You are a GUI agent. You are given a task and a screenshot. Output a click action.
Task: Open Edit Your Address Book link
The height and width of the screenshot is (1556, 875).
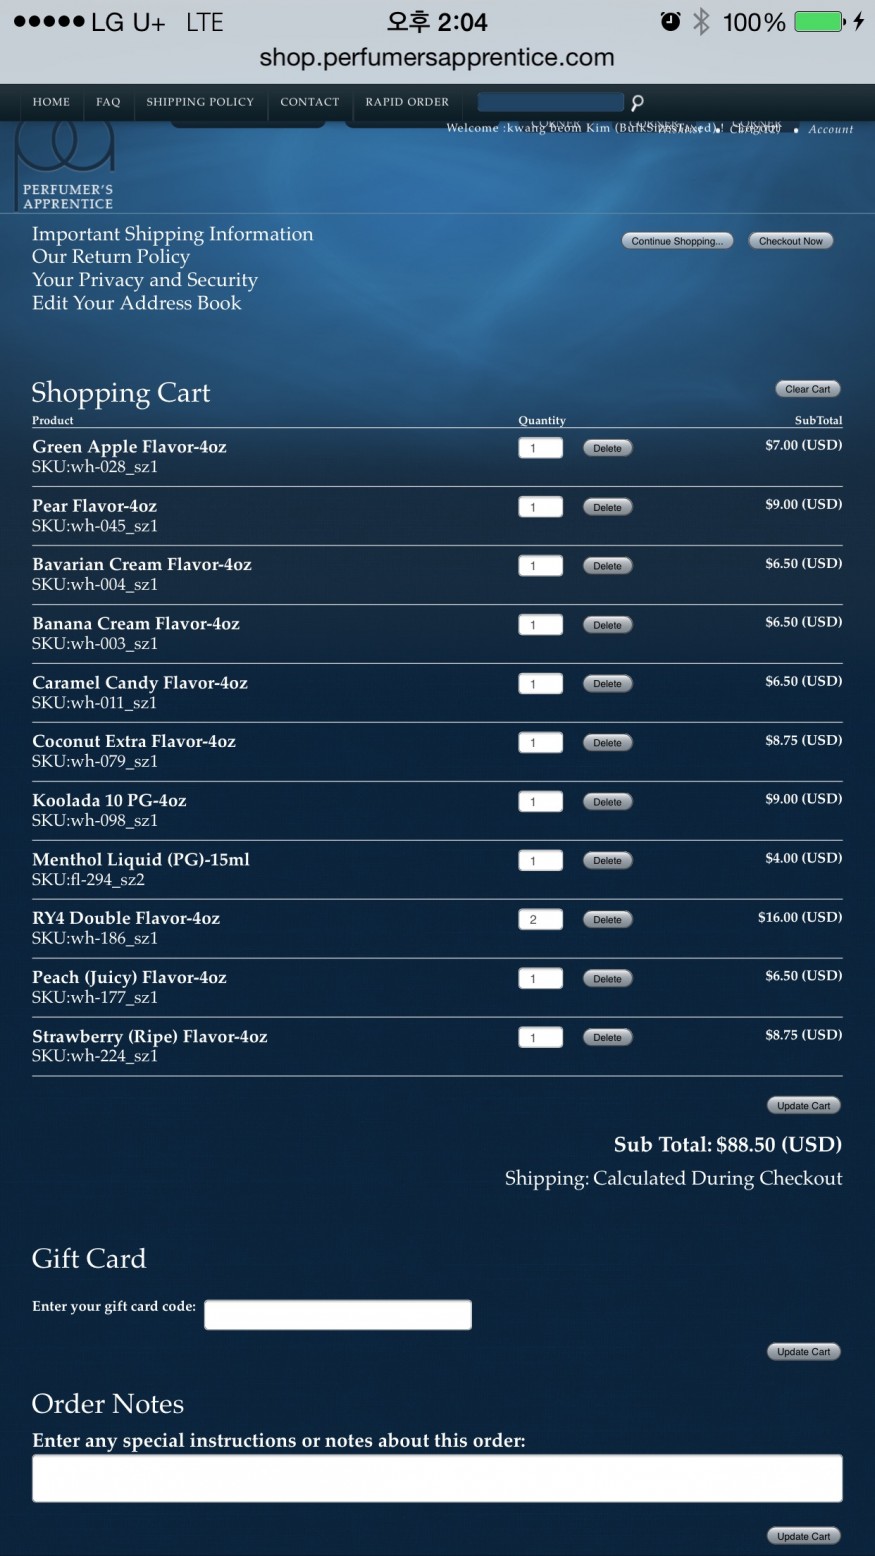pyautogui.click(x=136, y=303)
